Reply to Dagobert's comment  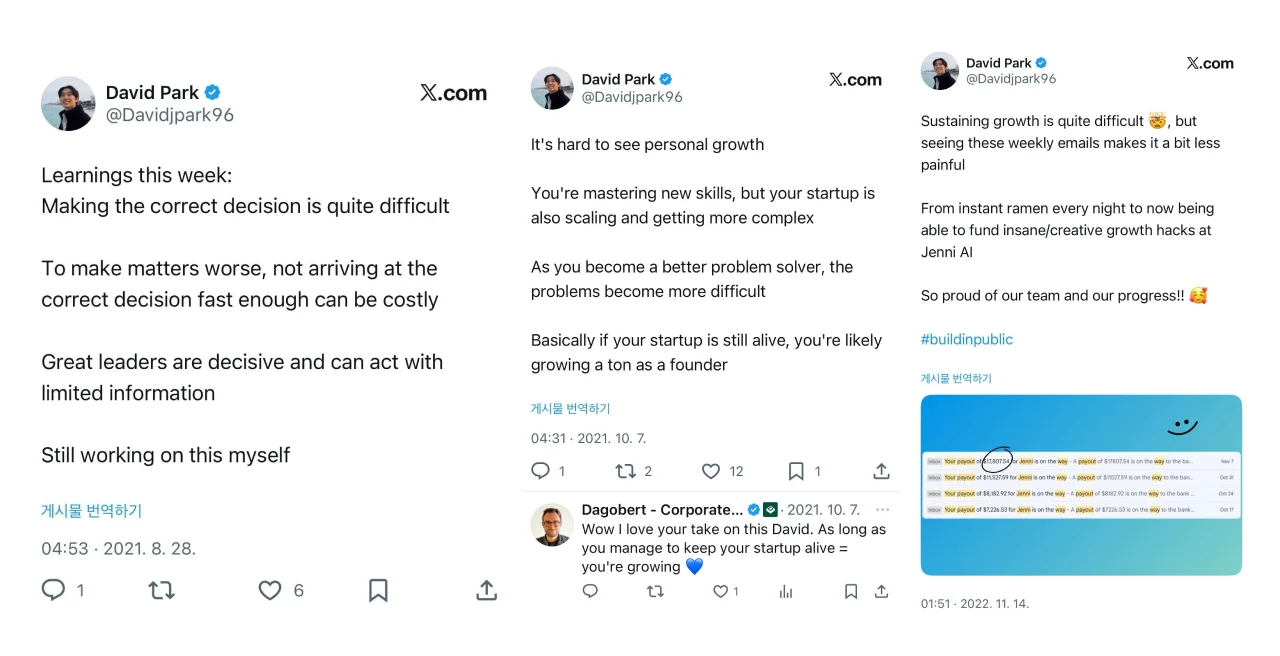[x=590, y=592]
